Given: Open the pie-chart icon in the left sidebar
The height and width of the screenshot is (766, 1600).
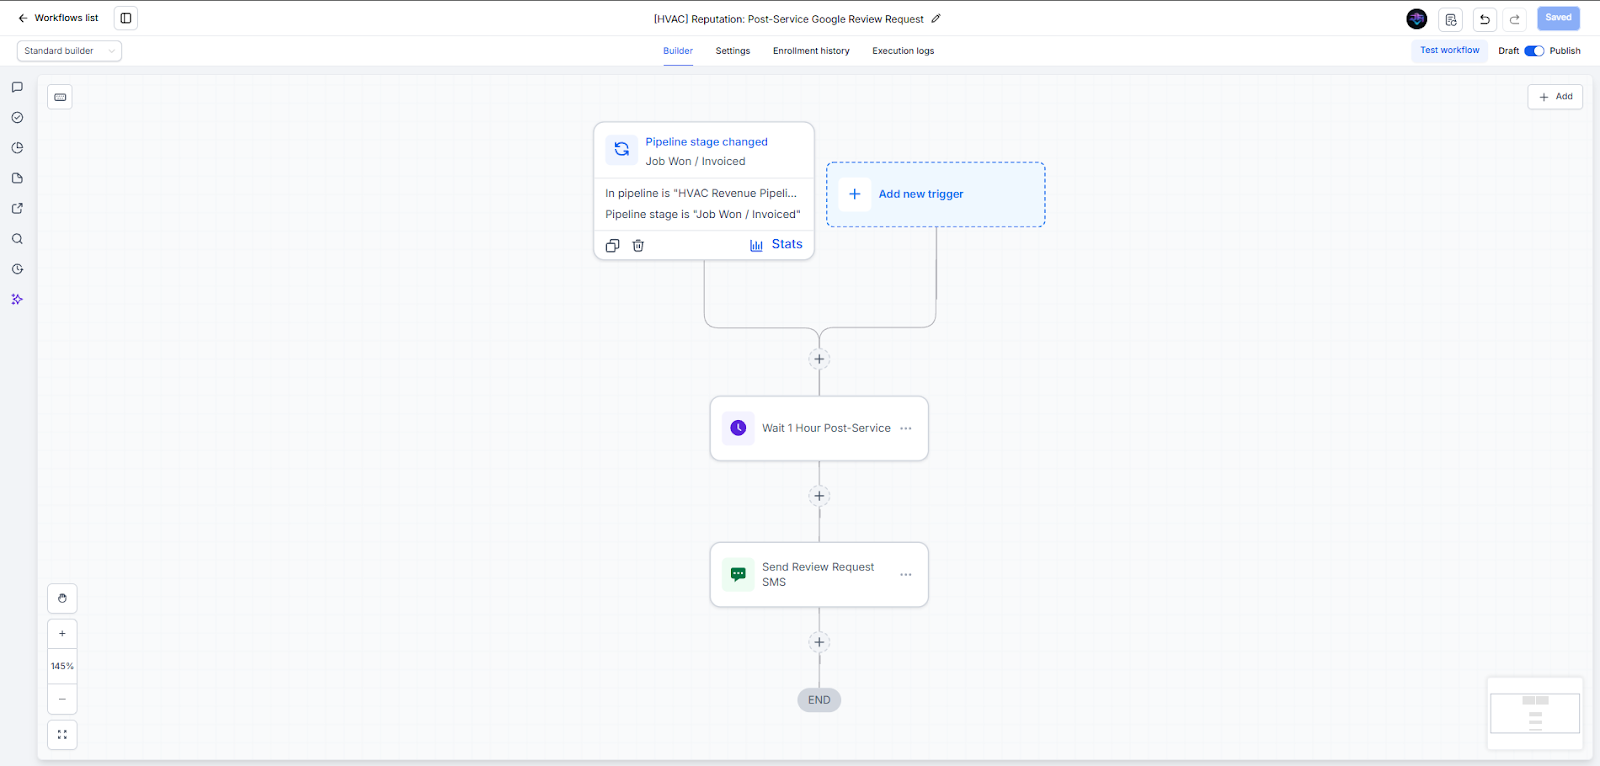Looking at the screenshot, I should tap(17, 148).
